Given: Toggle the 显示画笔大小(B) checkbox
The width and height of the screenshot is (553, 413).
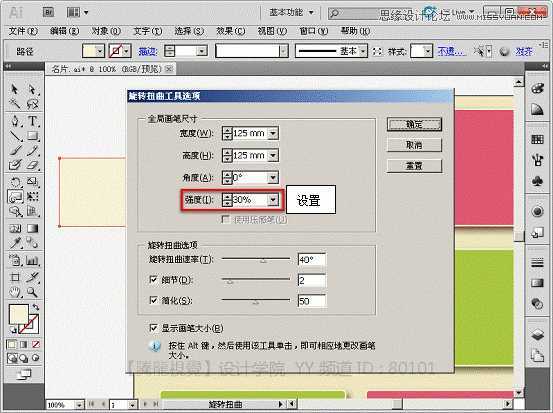Looking at the screenshot, I should tap(153, 328).
